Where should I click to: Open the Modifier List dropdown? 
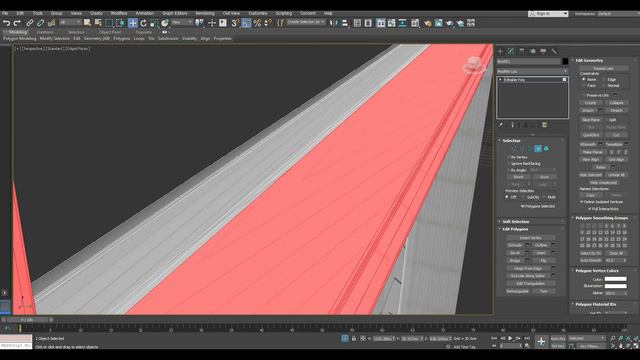pyautogui.click(x=532, y=71)
